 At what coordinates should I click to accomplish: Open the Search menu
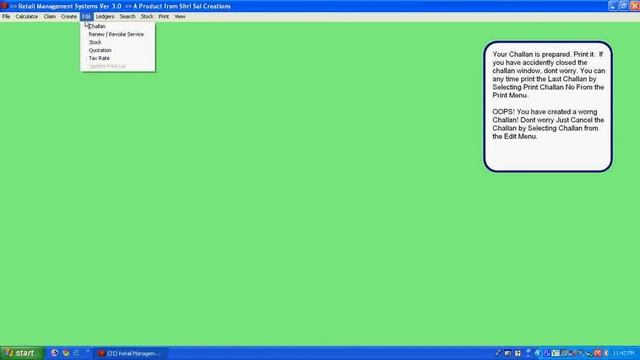pyautogui.click(x=127, y=17)
